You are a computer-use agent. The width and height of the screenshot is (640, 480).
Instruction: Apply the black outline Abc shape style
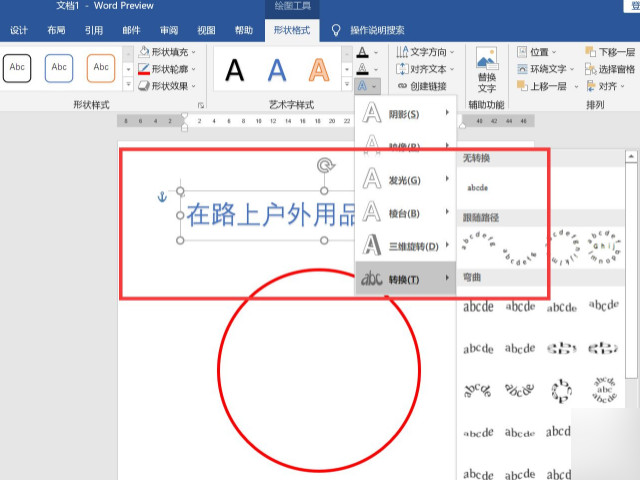pos(17,68)
